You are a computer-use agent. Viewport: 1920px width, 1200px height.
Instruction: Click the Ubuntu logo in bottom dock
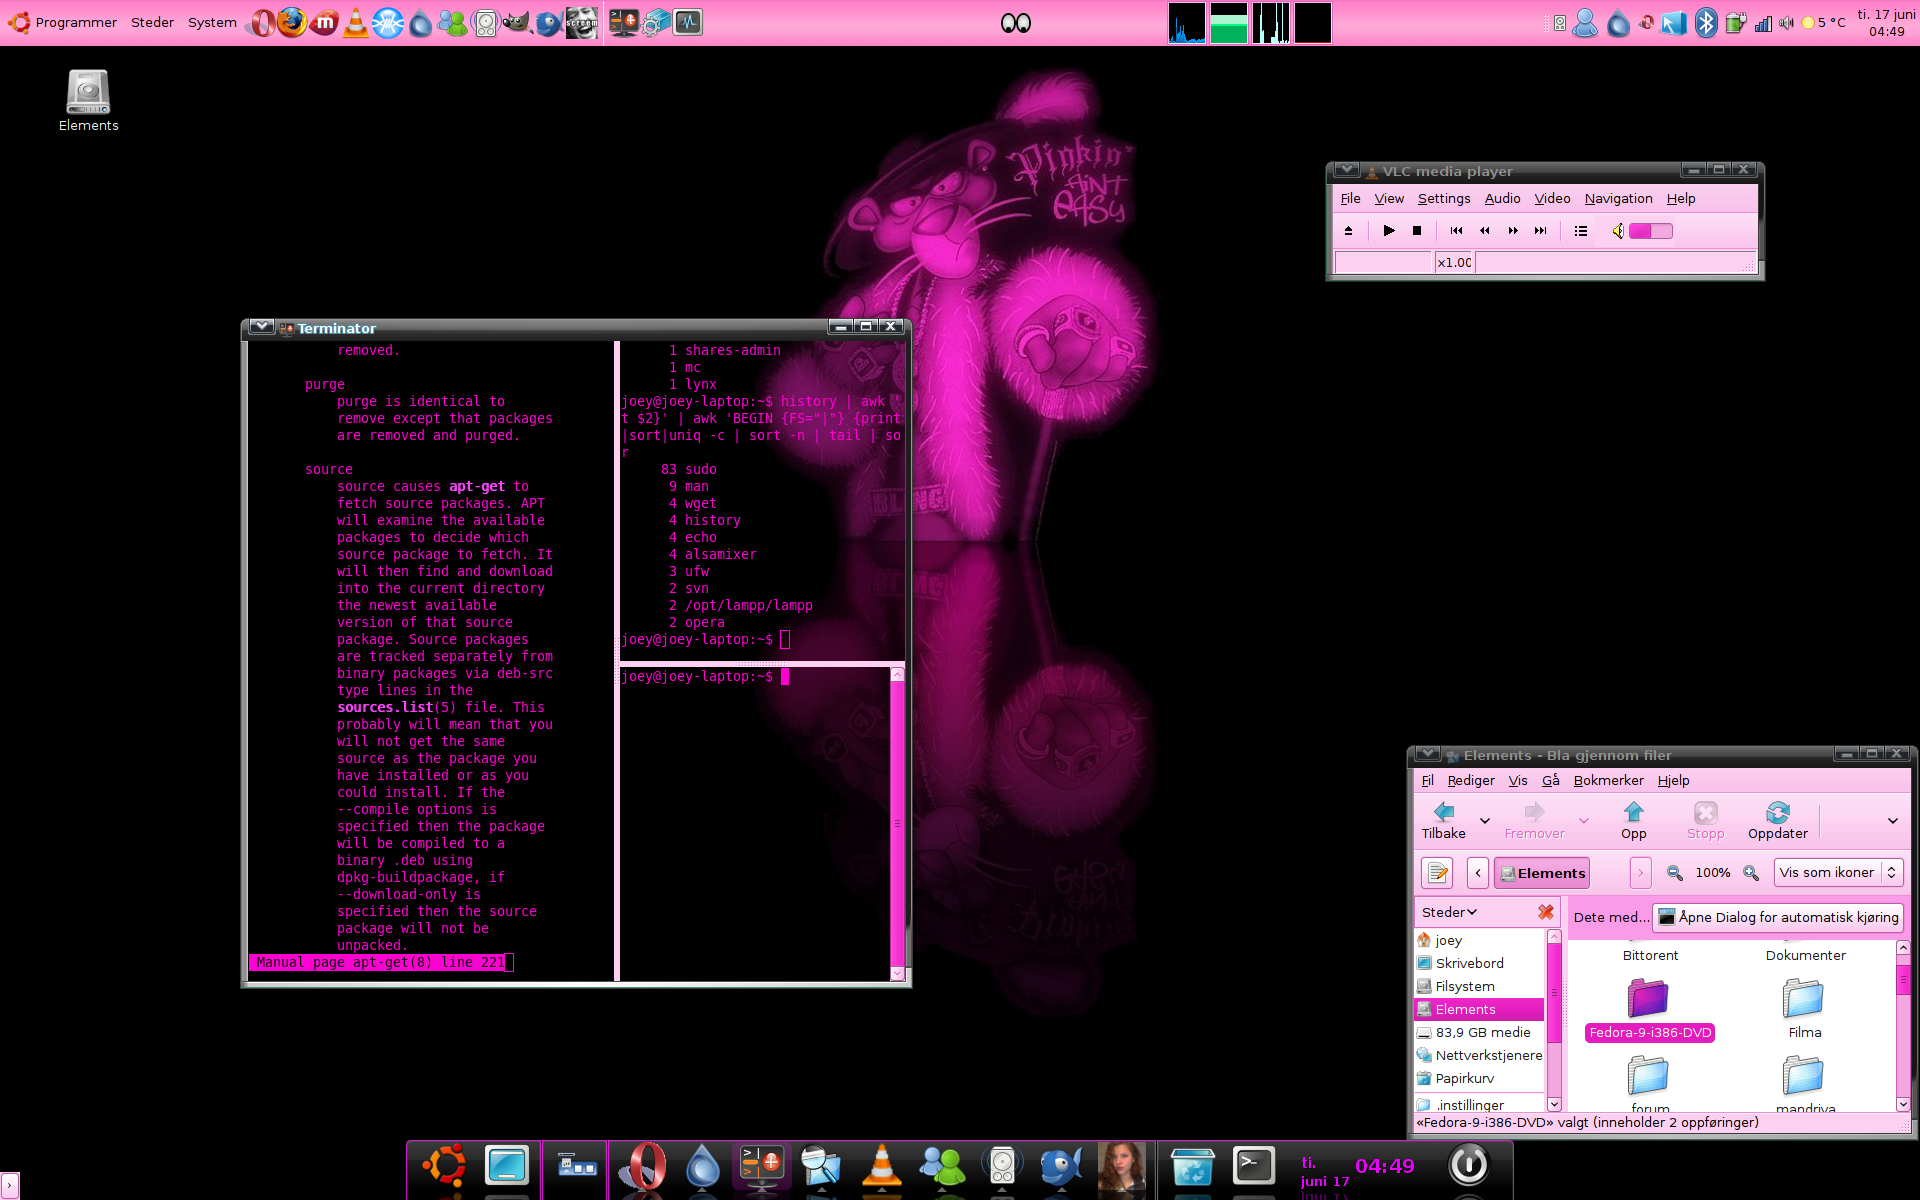pos(445,1167)
